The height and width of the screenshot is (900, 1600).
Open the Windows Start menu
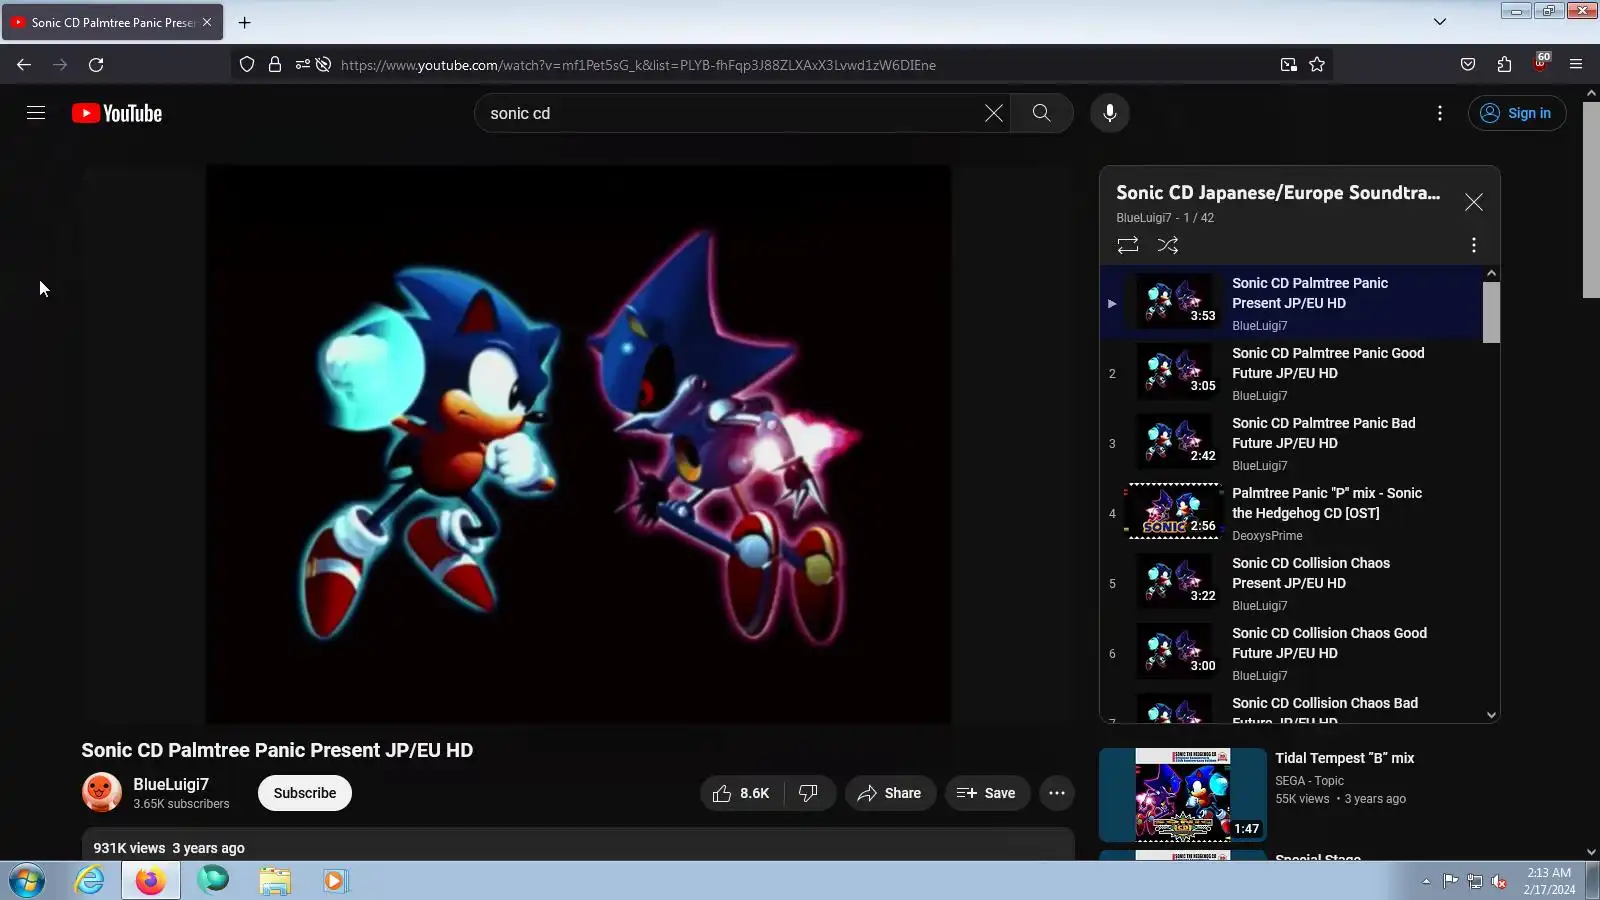(27, 881)
